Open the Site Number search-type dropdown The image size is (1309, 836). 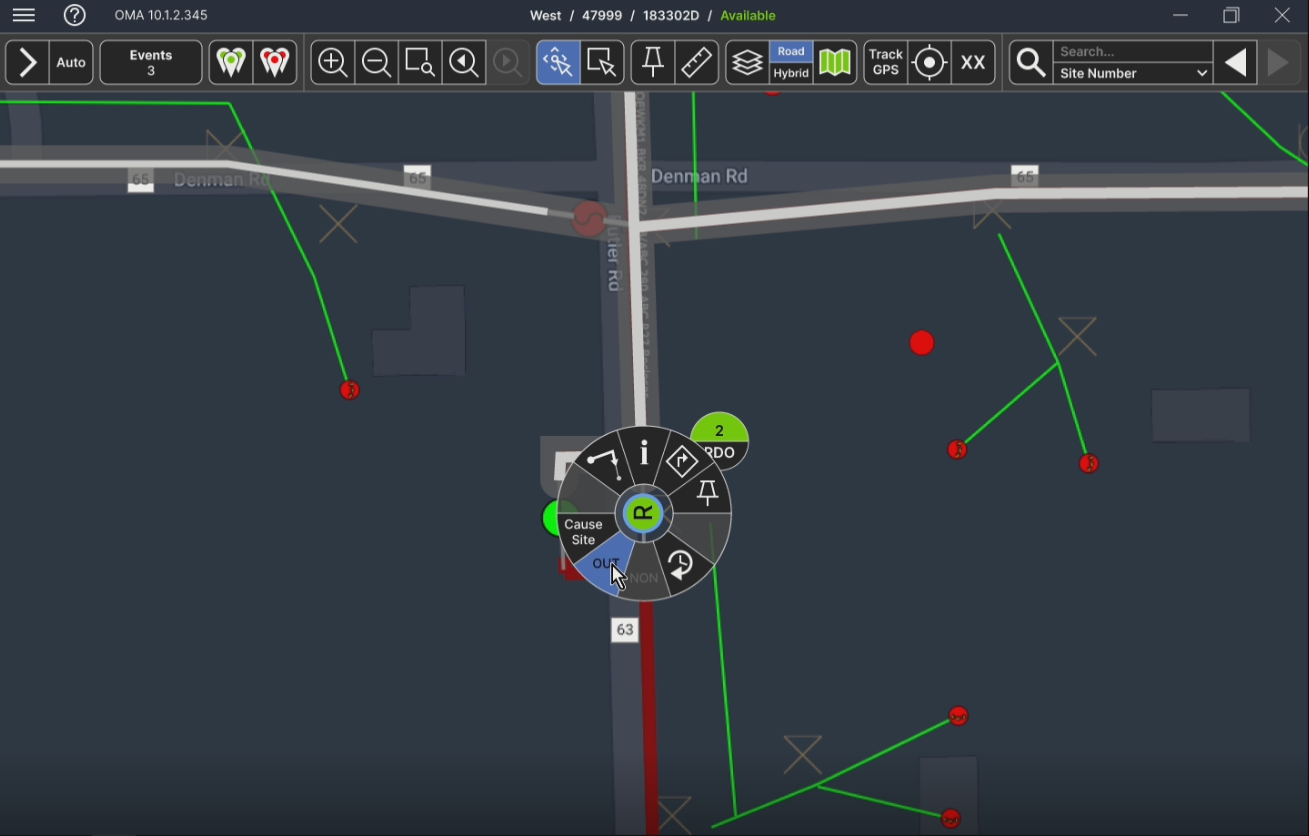1131,73
